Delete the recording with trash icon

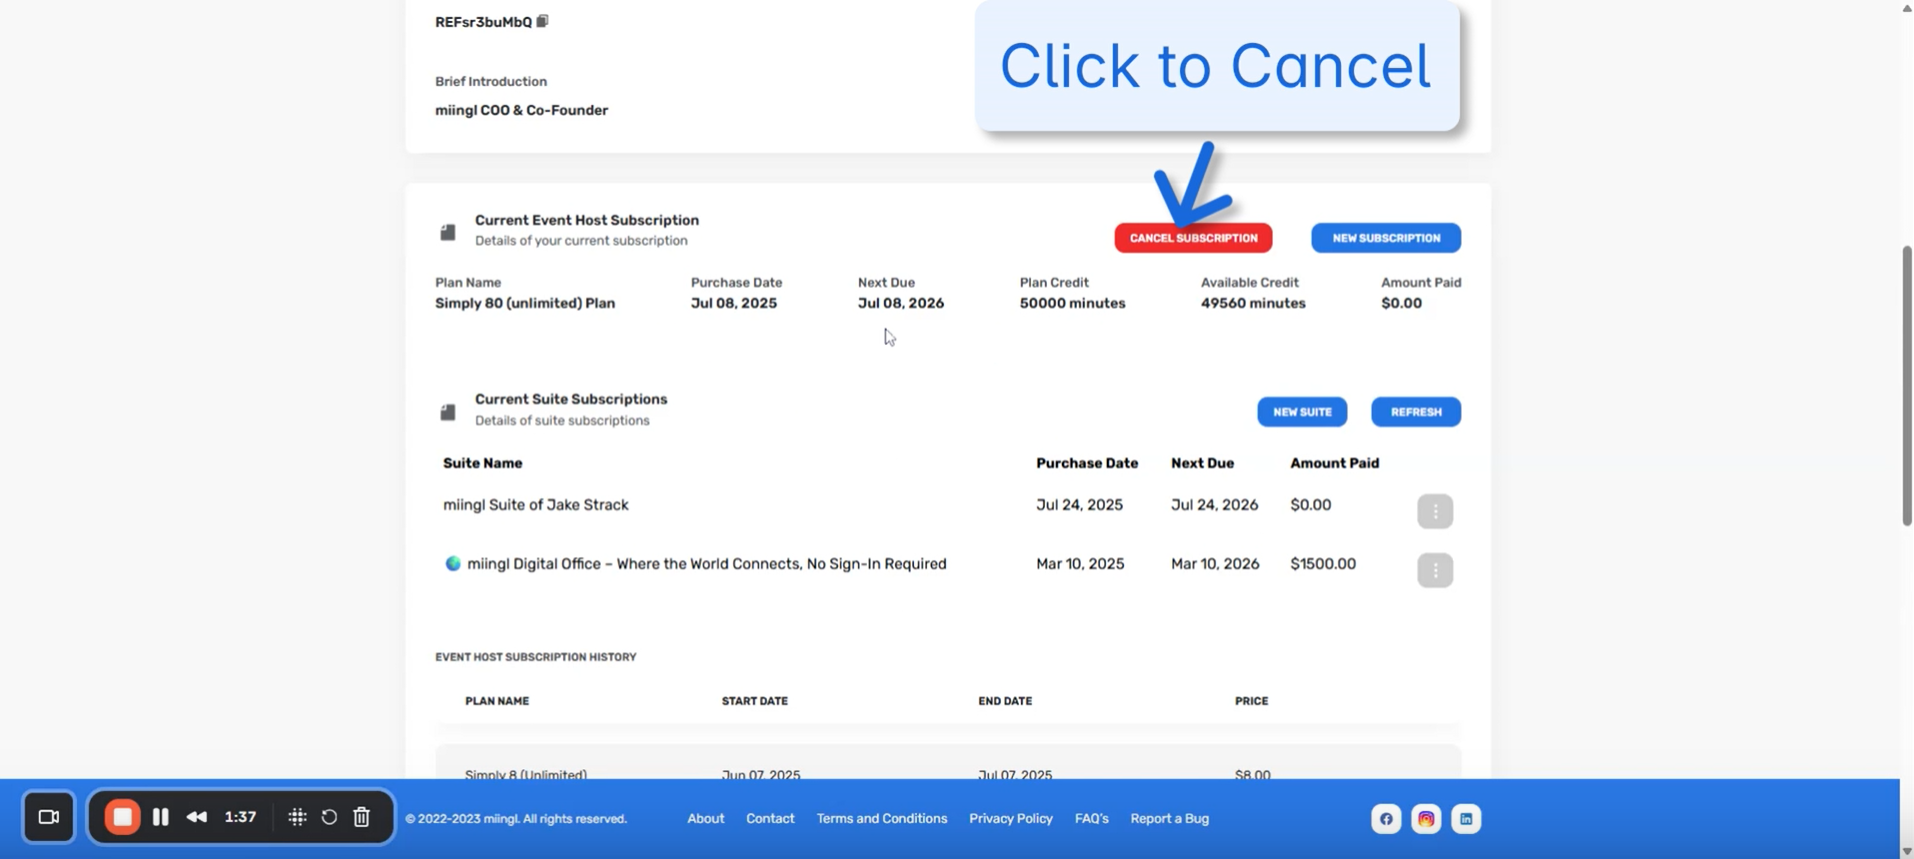[362, 817]
